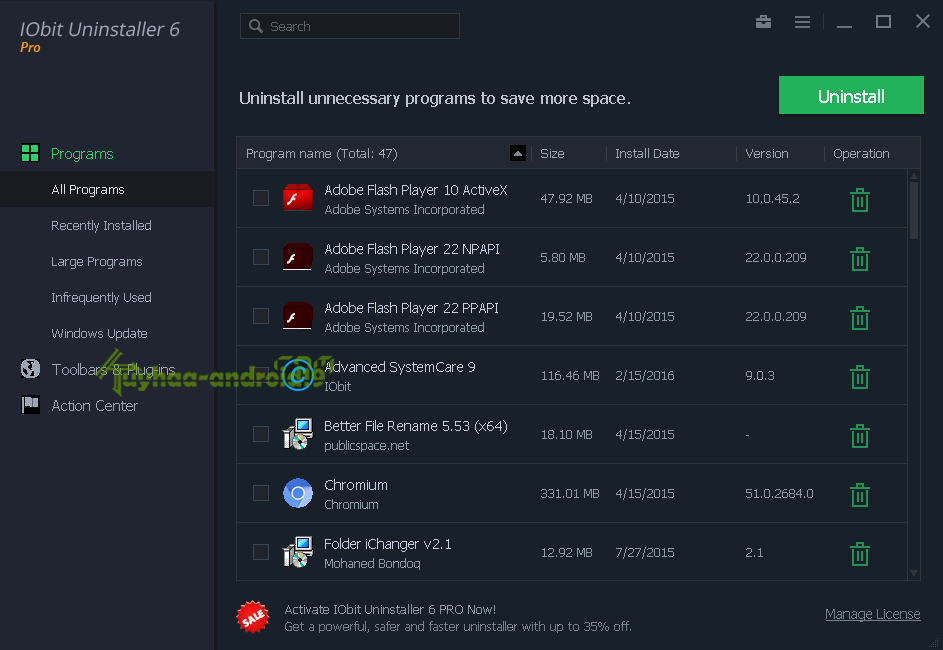Image resolution: width=943 pixels, height=650 pixels.
Task: Click the Programs grid icon
Action: tap(30, 153)
